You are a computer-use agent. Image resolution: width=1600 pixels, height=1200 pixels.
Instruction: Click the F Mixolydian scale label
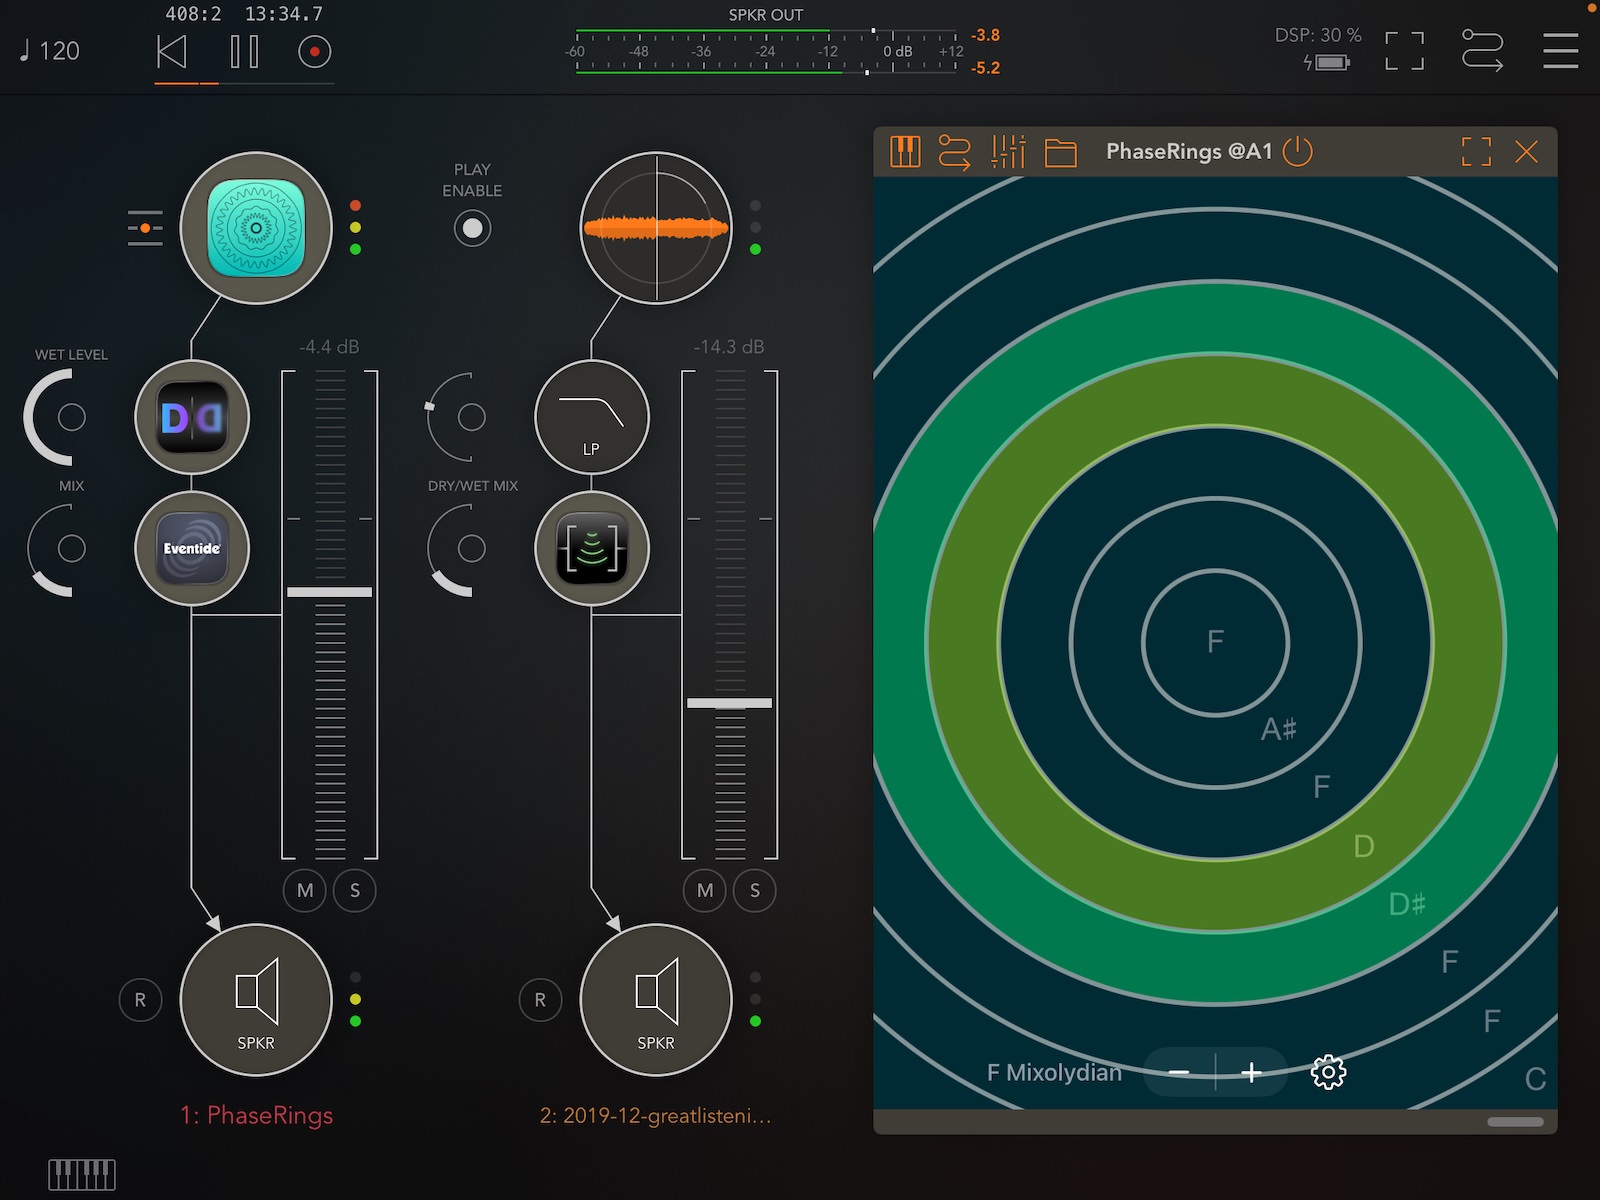[x=1054, y=1073]
